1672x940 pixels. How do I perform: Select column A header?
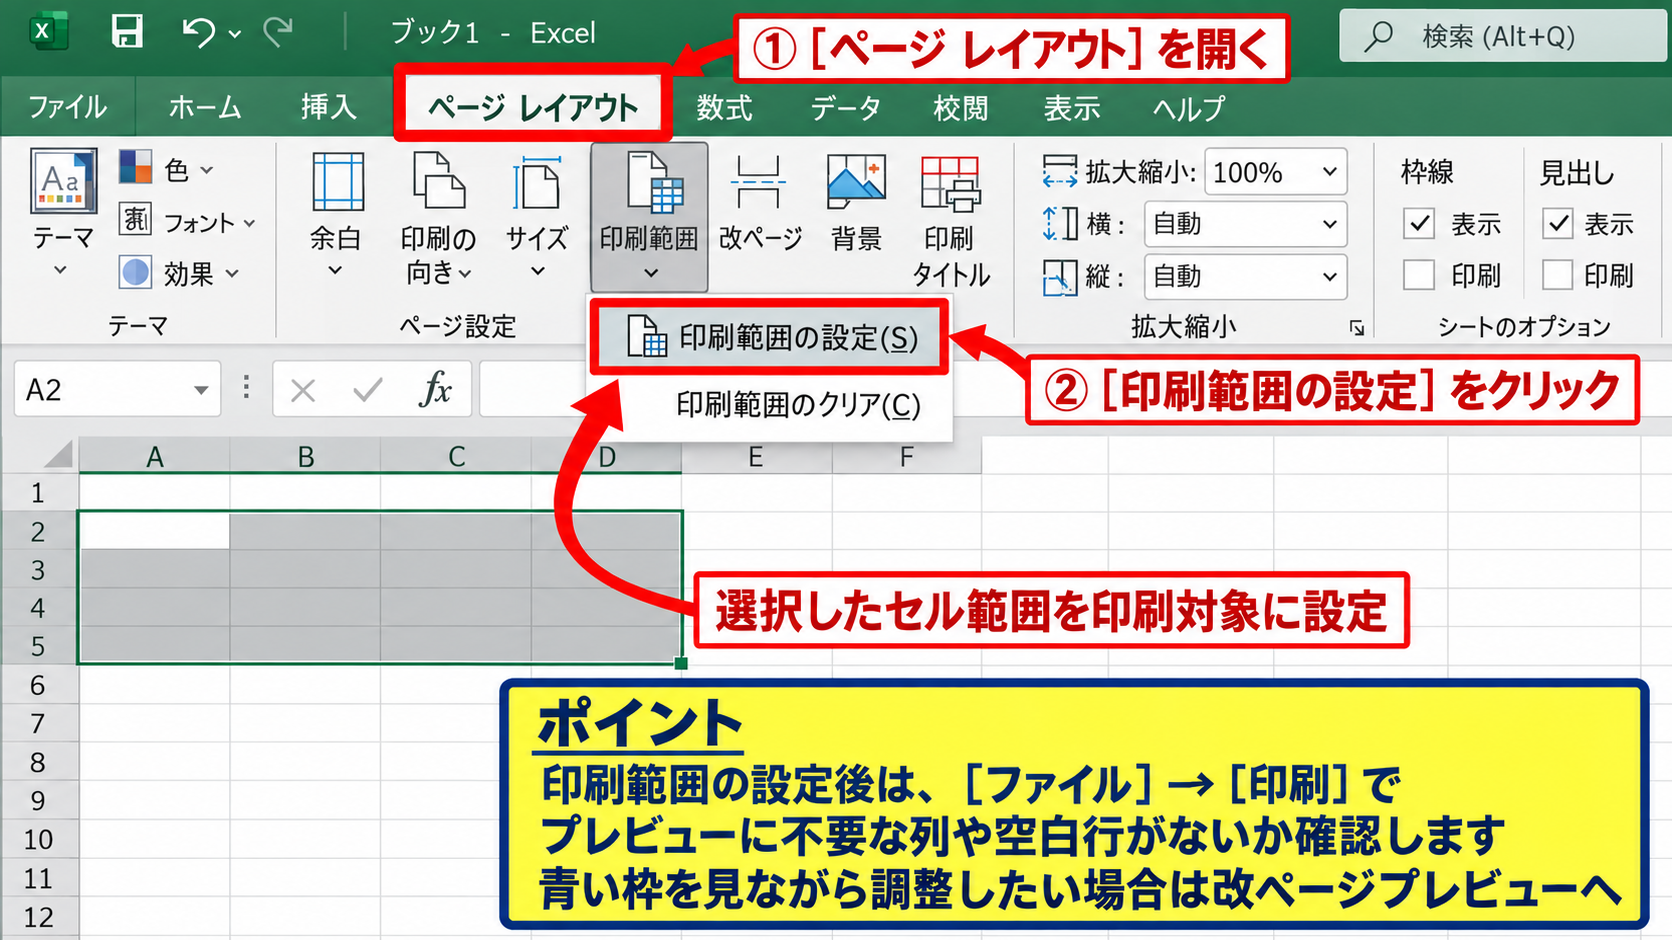point(155,457)
